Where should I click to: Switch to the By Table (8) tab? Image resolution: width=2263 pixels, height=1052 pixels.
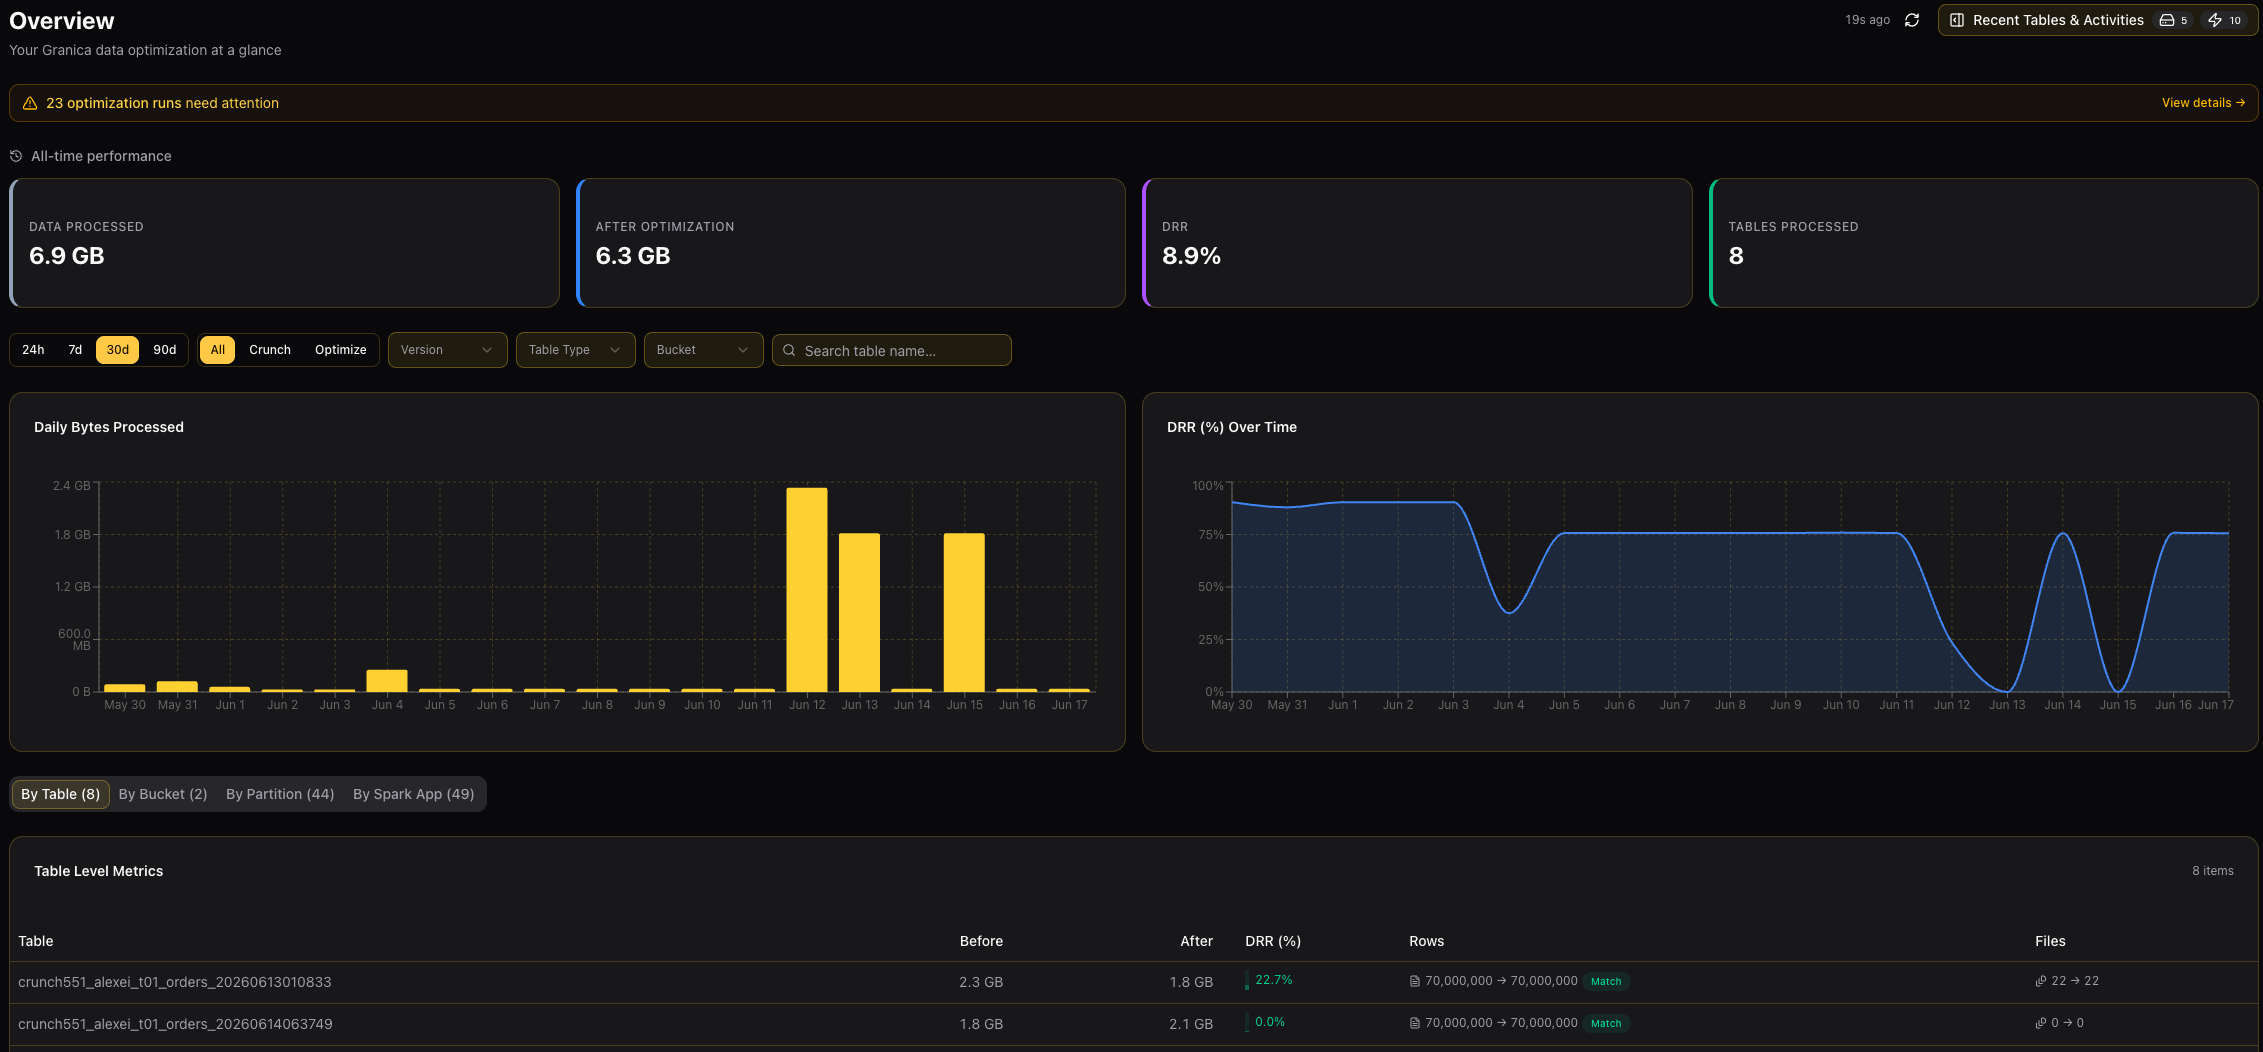60,794
